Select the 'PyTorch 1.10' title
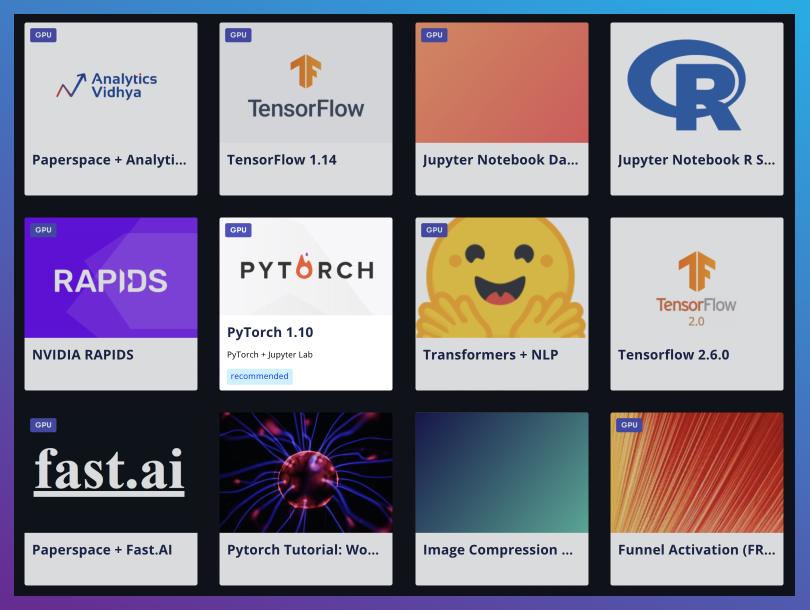This screenshot has height=610, width=810. coord(270,332)
